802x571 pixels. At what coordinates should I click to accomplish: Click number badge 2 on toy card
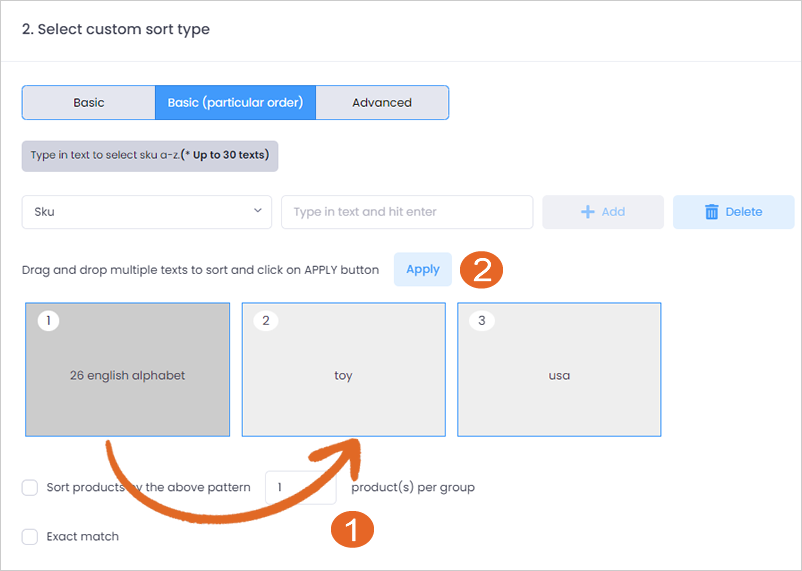(x=265, y=321)
